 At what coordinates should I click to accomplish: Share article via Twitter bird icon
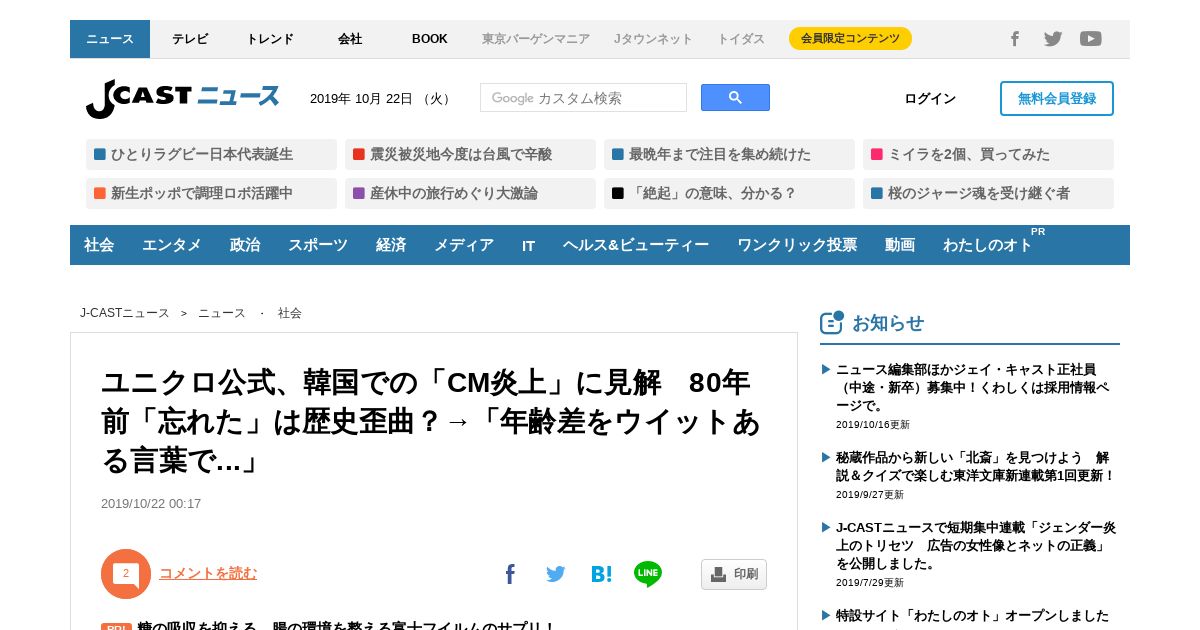tap(556, 574)
